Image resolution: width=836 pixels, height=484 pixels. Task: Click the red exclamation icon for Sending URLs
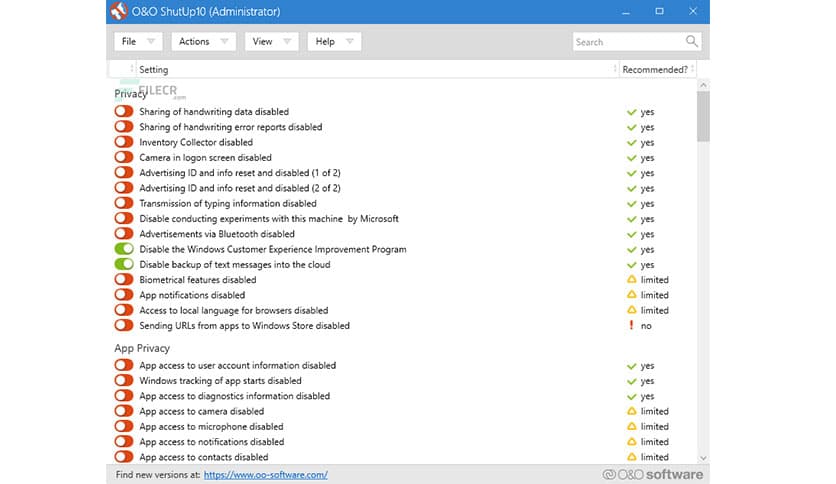tap(631, 326)
